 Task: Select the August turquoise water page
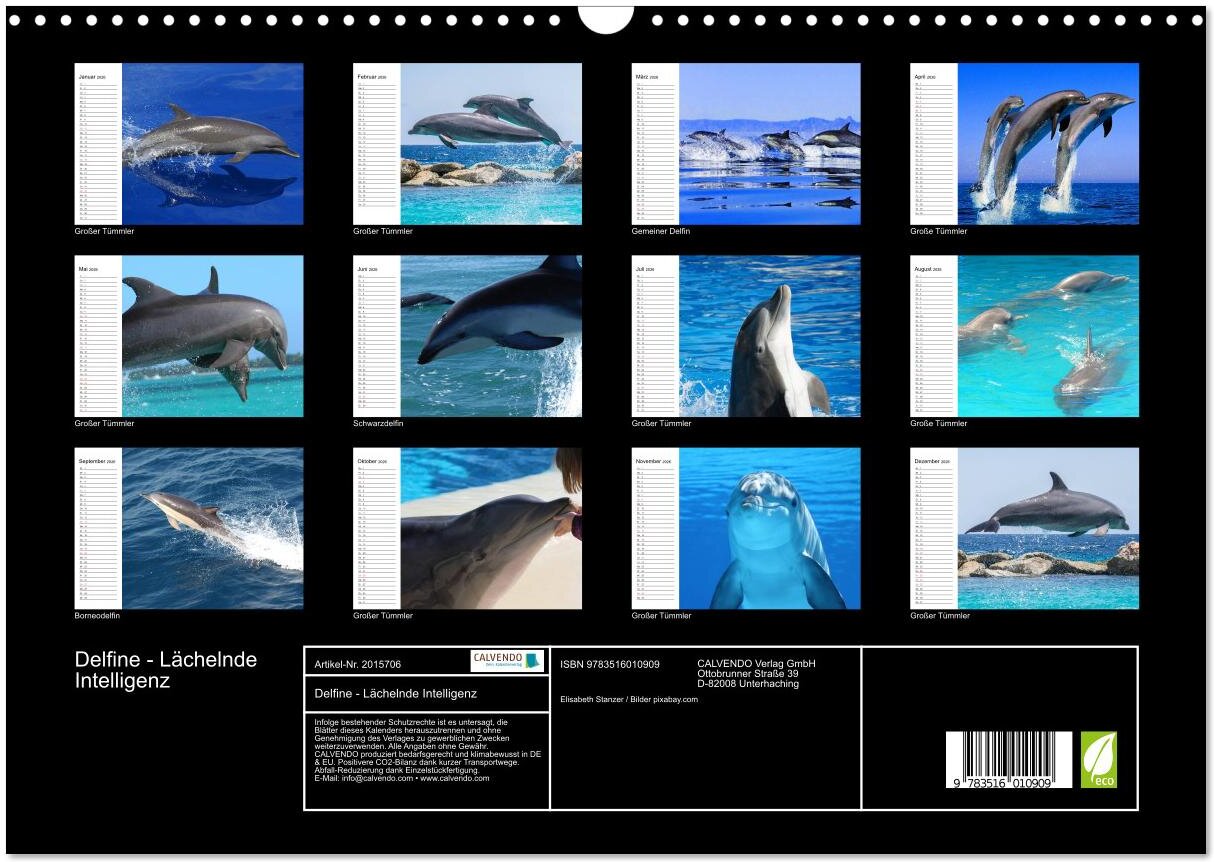(1024, 336)
